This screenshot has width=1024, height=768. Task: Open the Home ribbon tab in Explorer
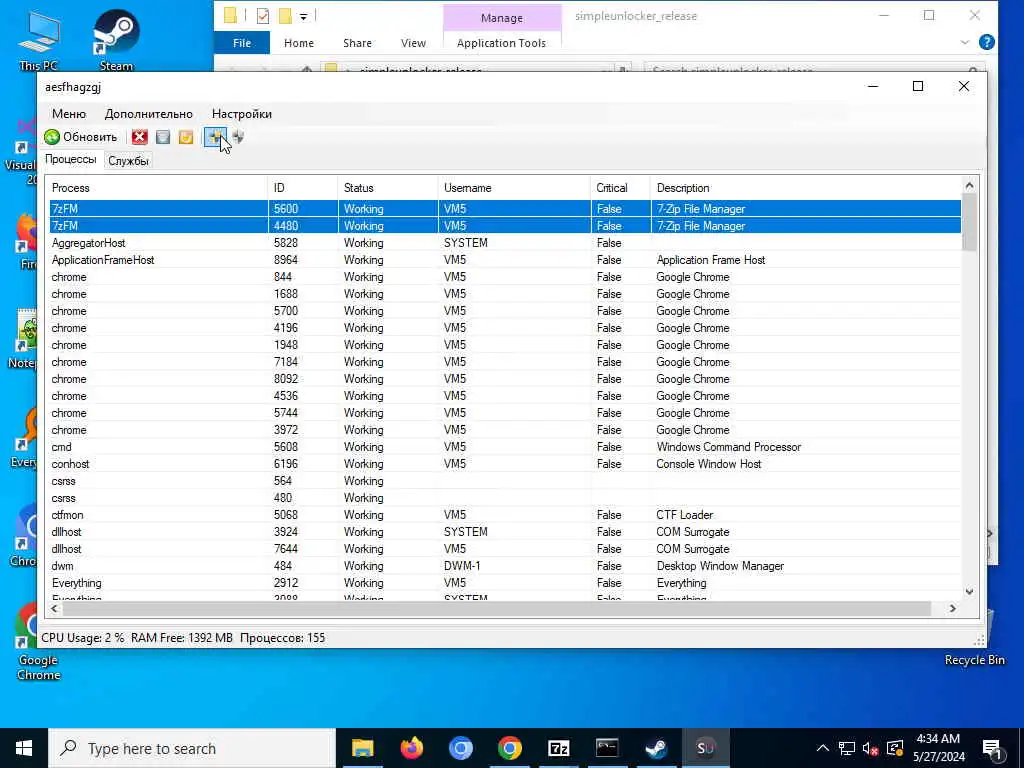[298, 43]
